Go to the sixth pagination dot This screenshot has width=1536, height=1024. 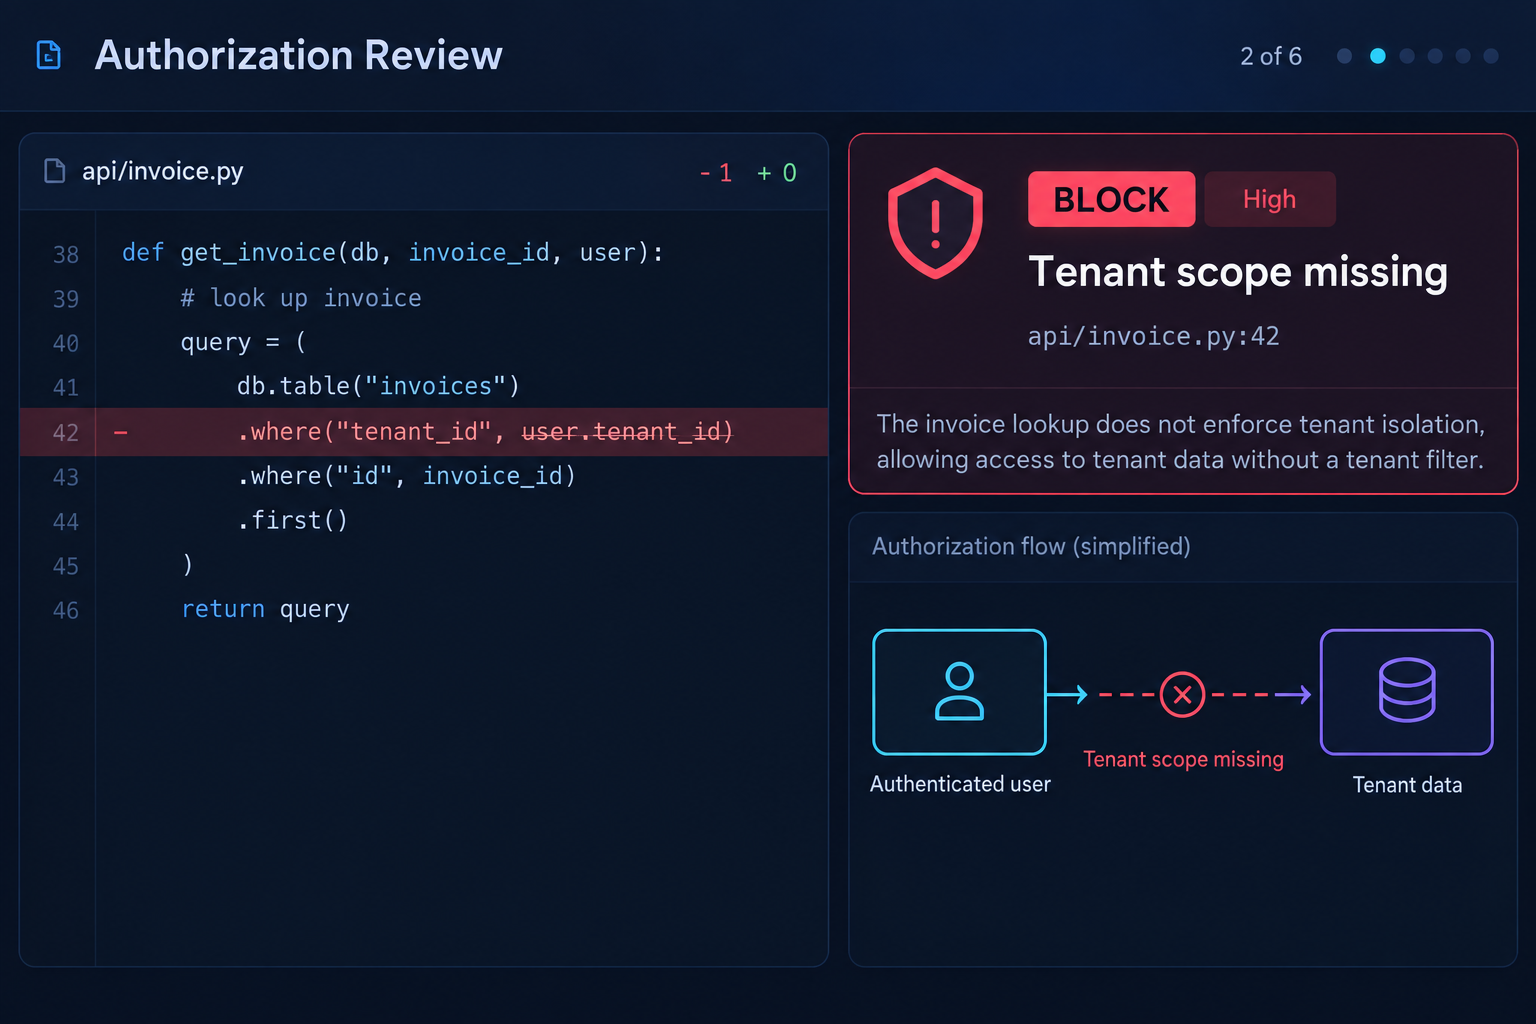[1491, 56]
